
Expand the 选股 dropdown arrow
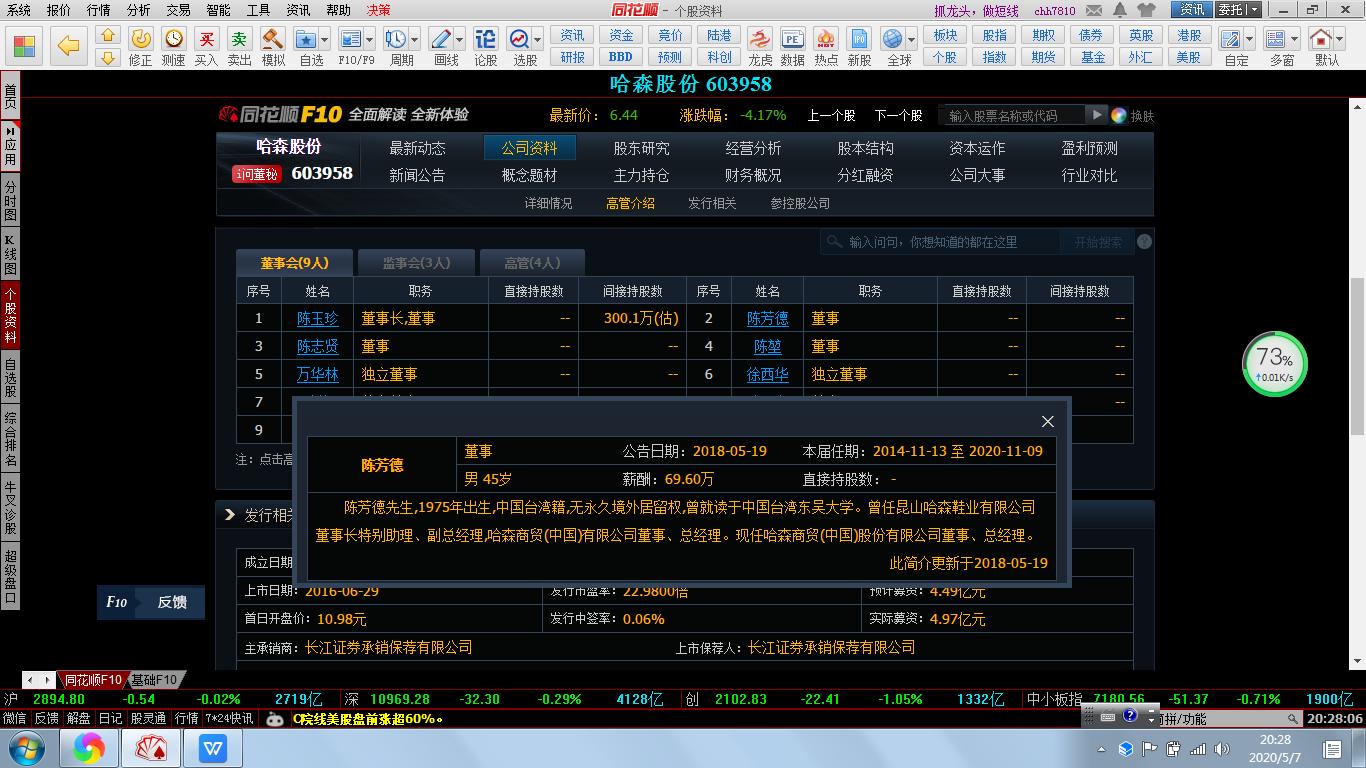point(538,40)
